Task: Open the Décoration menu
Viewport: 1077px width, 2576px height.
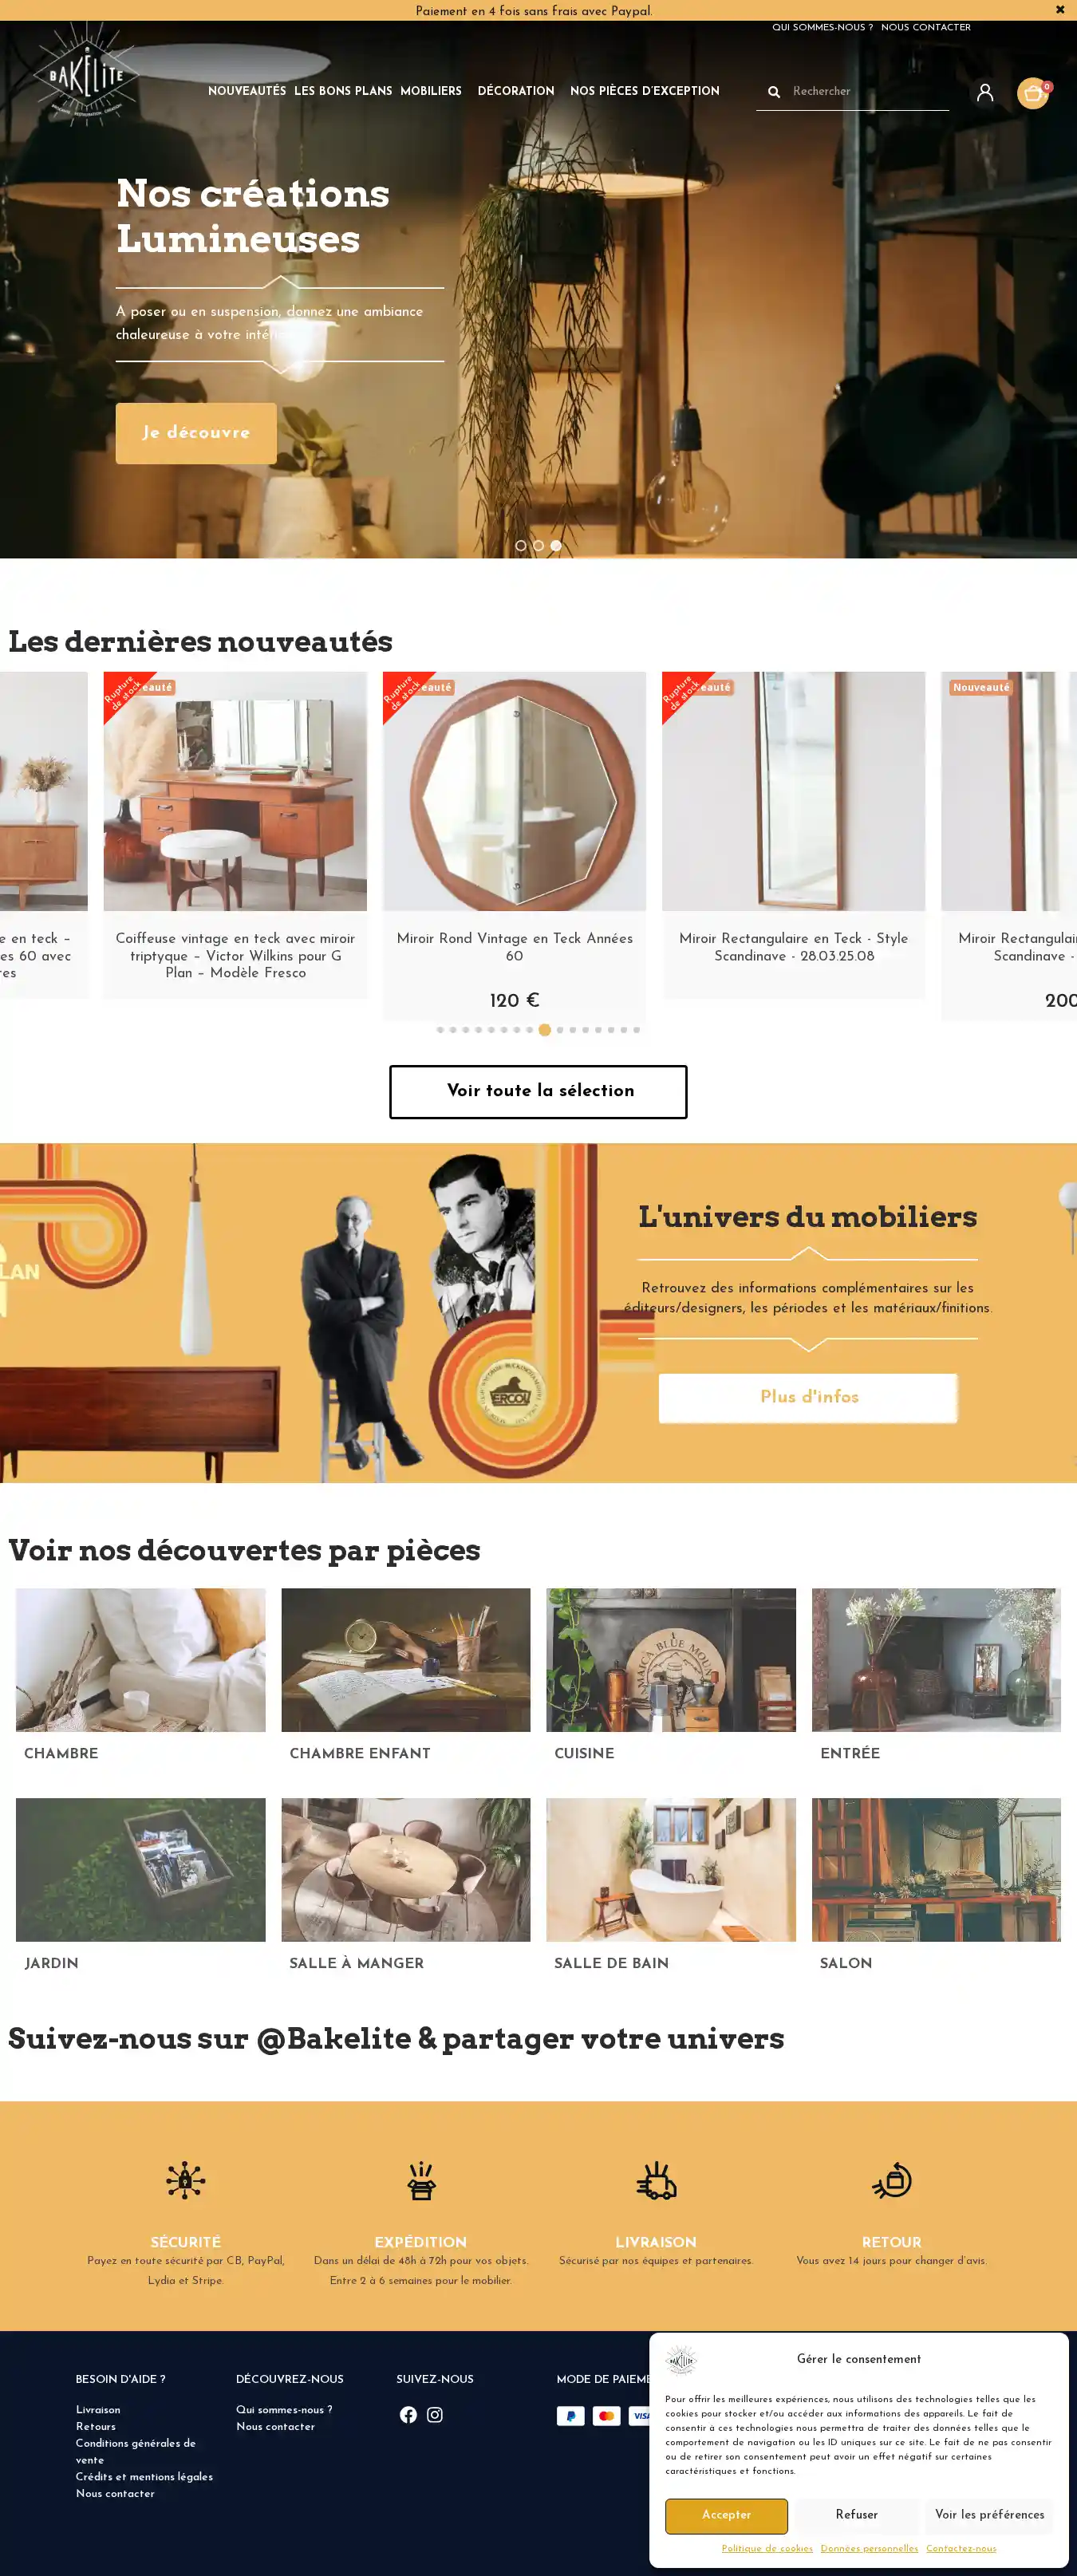Action: (516, 91)
